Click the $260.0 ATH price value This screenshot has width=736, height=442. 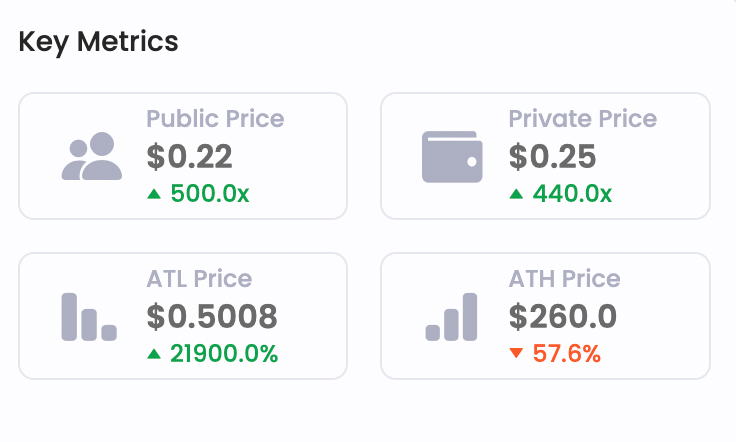click(562, 316)
